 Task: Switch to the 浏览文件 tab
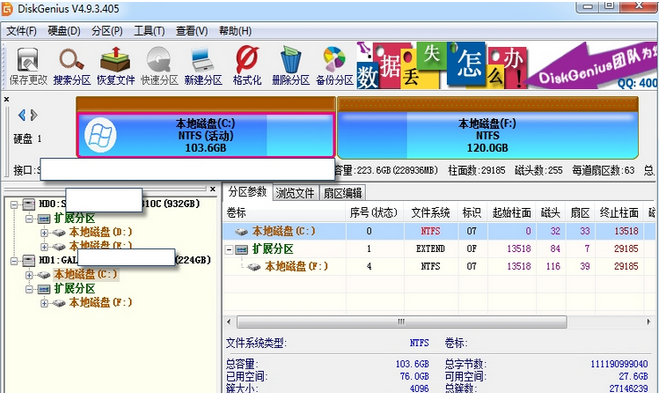(x=295, y=193)
